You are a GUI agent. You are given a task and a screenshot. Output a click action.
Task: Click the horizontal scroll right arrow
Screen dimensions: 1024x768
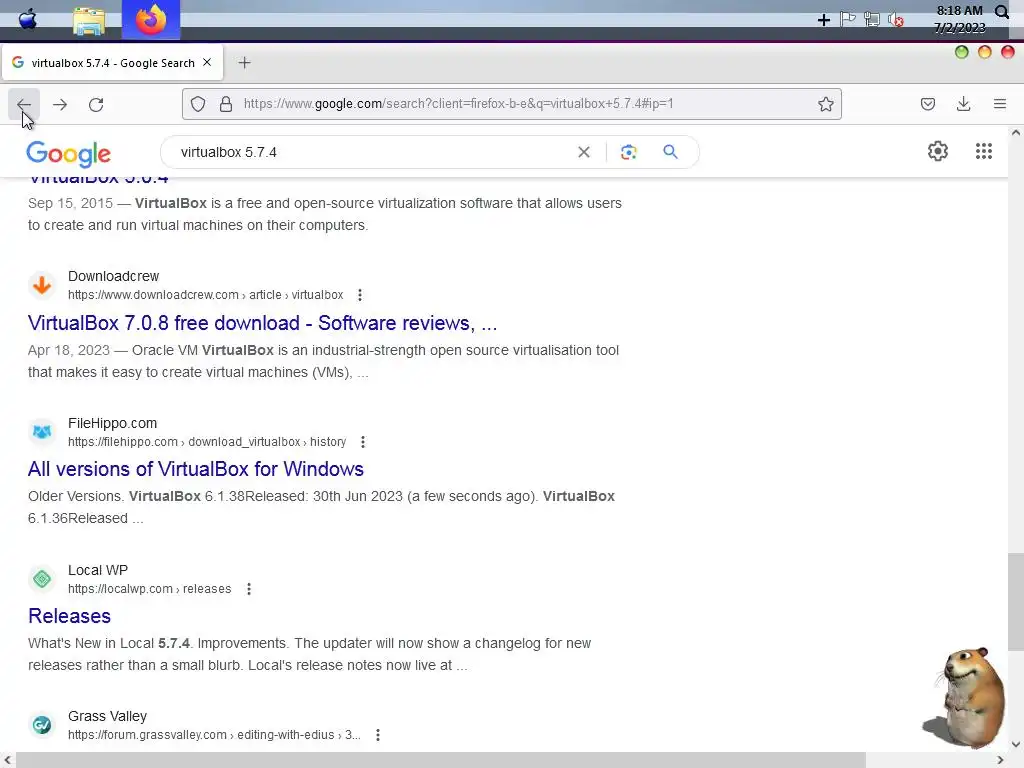(1000, 760)
